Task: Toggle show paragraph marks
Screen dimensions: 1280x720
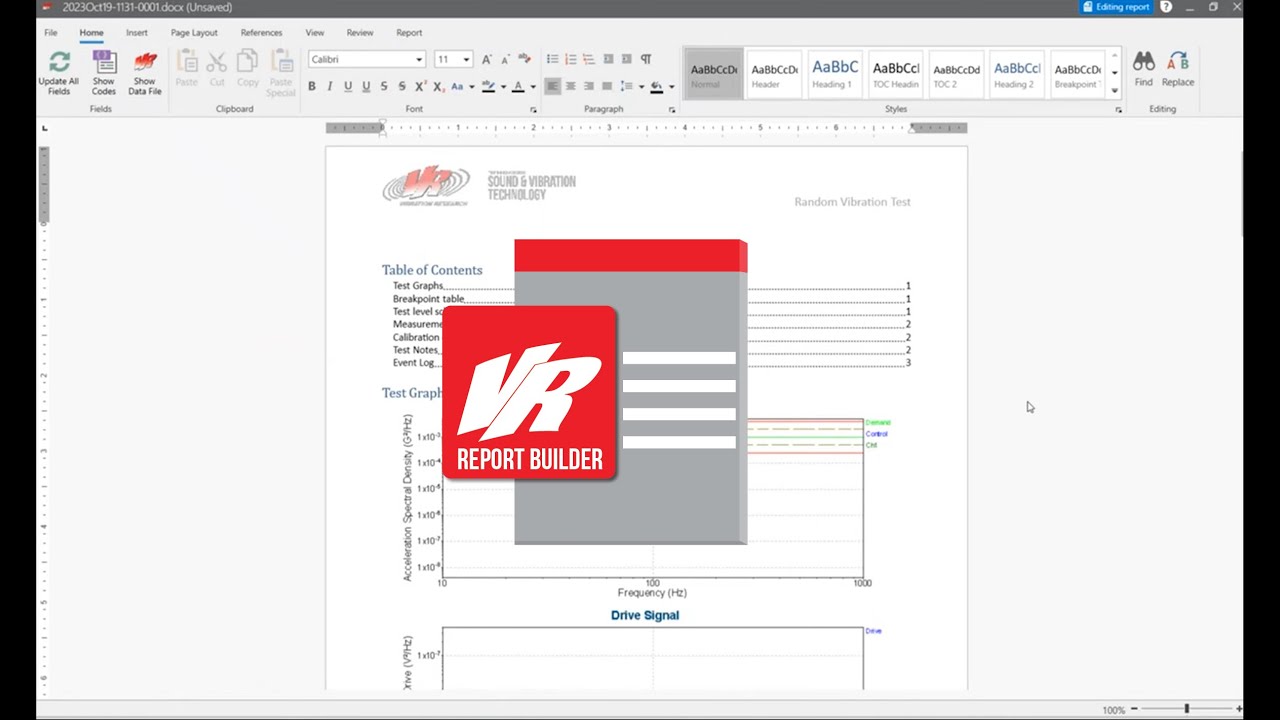Action: pyautogui.click(x=646, y=59)
